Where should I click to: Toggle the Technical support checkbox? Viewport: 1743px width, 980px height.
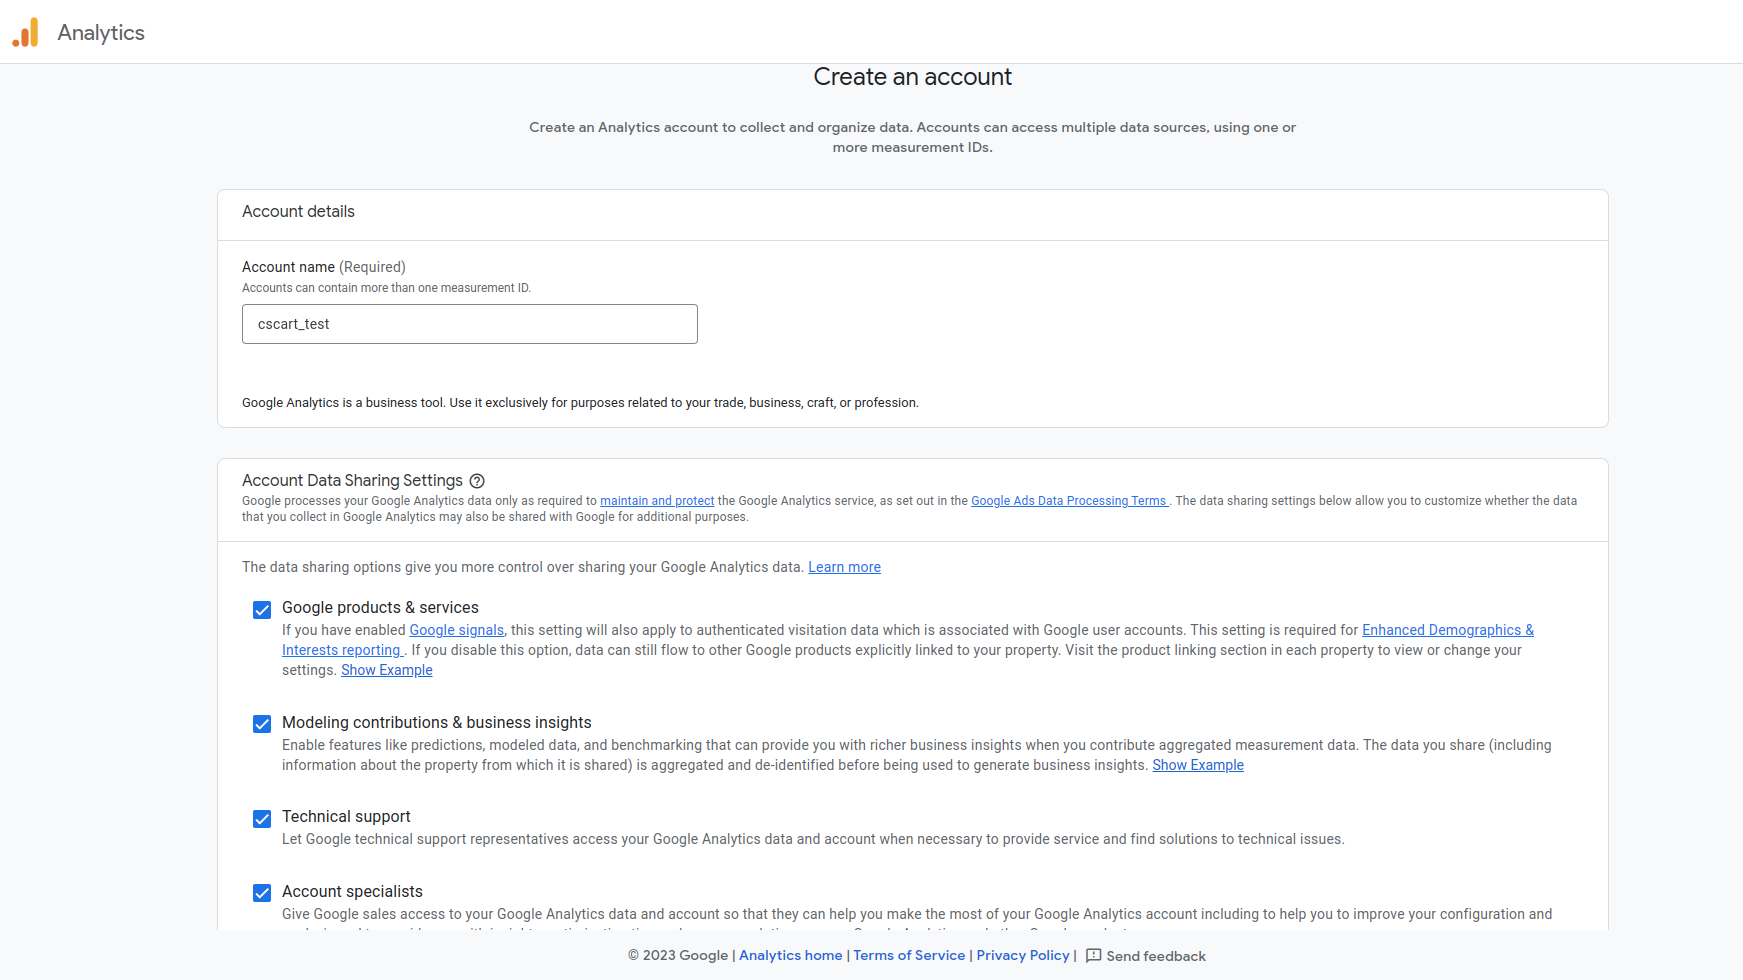(x=262, y=819)
